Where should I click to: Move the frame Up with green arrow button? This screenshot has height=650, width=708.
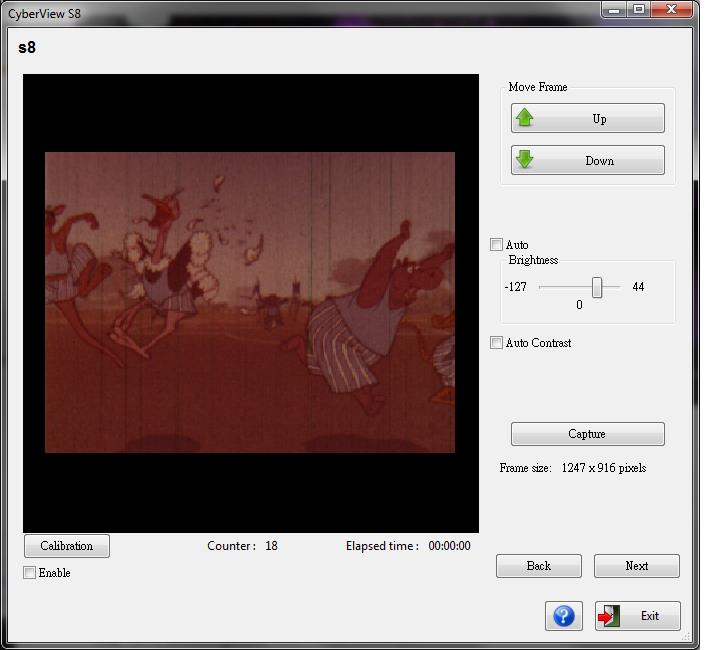tap(587, 118)
